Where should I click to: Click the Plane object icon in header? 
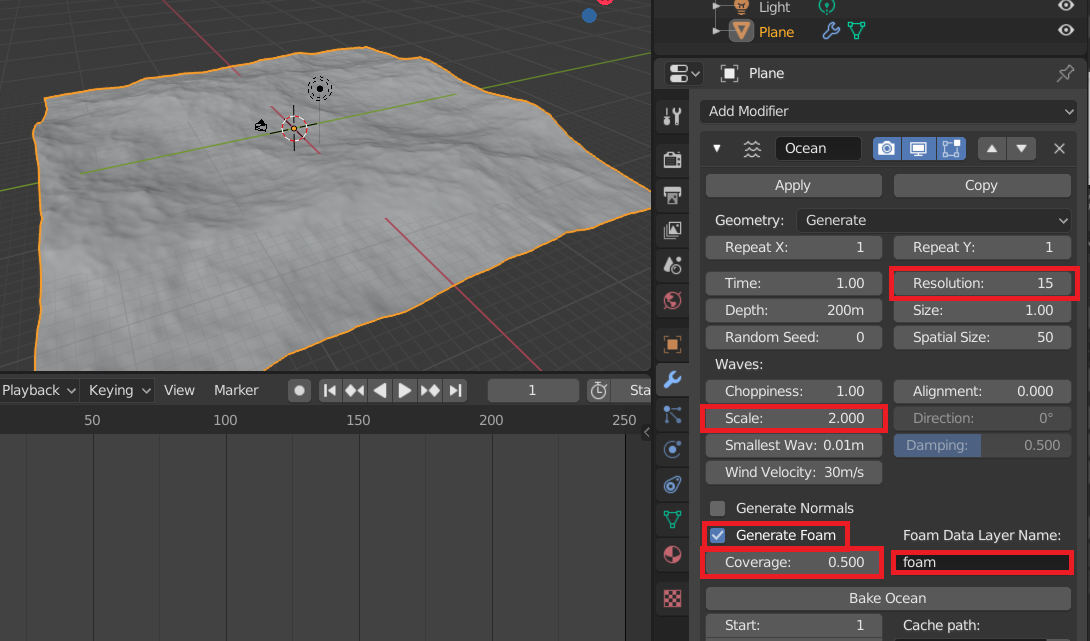pyautogui.click(x=729, y=73)
